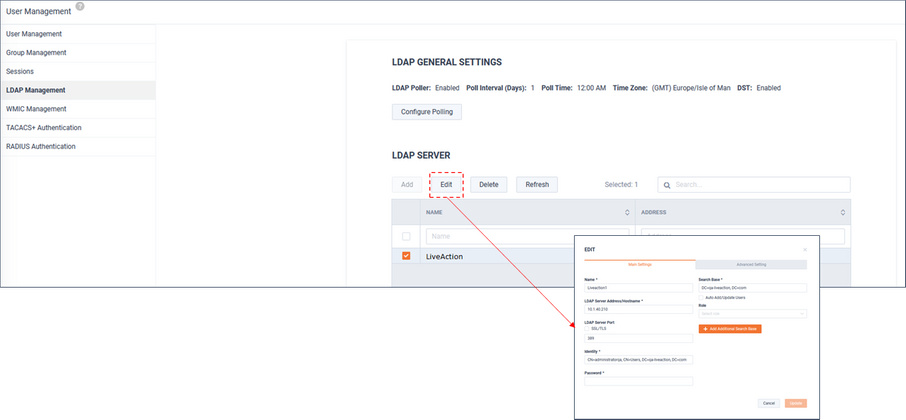Viewport: 906px width, 420px height.
Task: Click the '12:00 AM' poll time value
Action: (592, 88)
